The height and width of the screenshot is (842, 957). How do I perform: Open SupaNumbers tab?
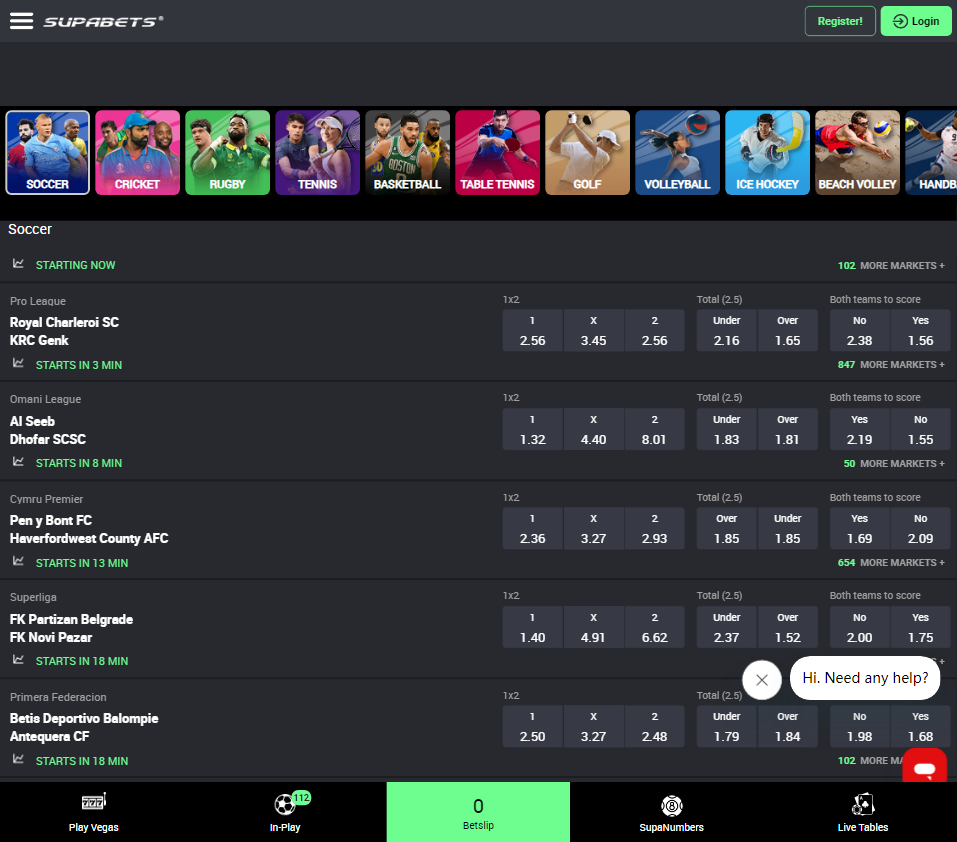tap(671, 812)
